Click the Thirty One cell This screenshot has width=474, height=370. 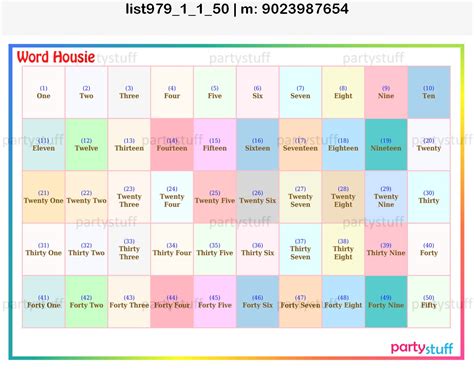[44, 249]
